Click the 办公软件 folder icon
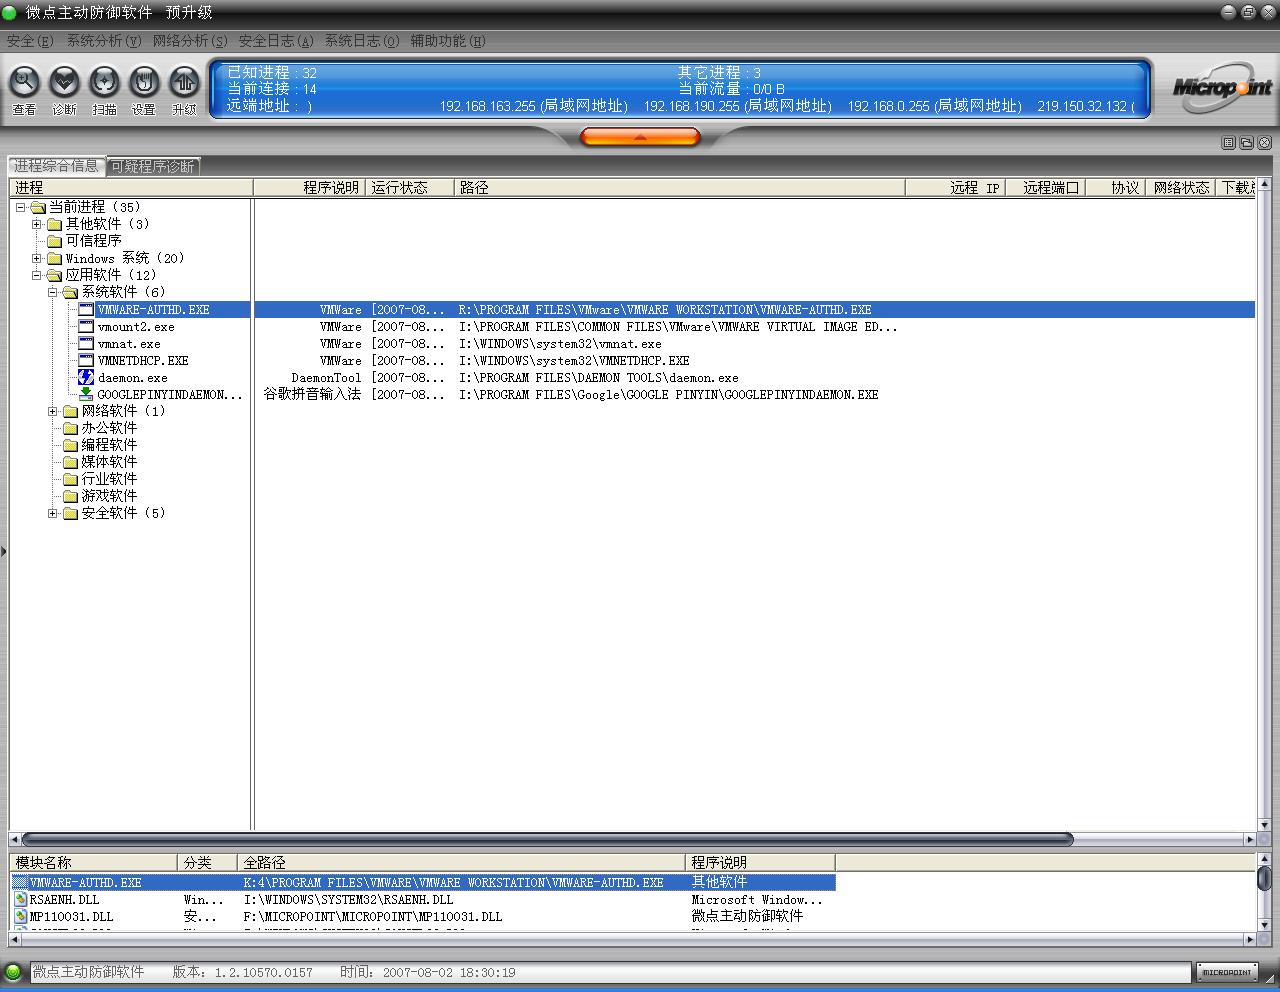The width and height of the screenshot is (1280, 992). (70, 428)
